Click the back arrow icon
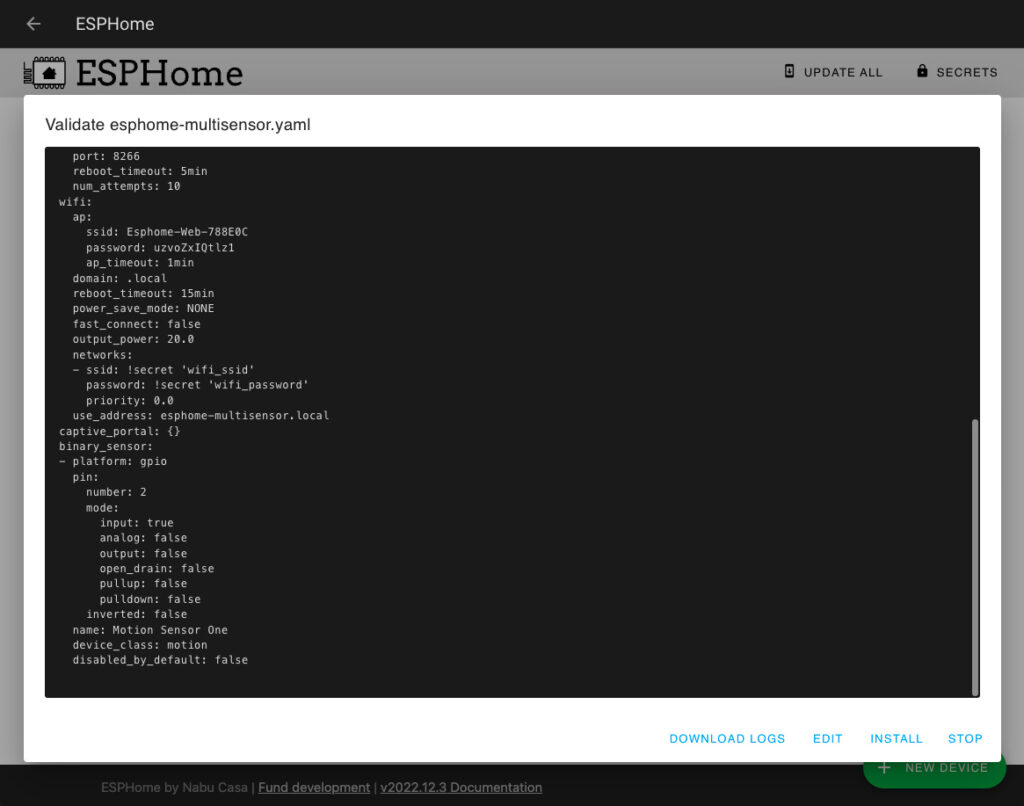This screenshot has width=1024, height=806. (33, 24)
